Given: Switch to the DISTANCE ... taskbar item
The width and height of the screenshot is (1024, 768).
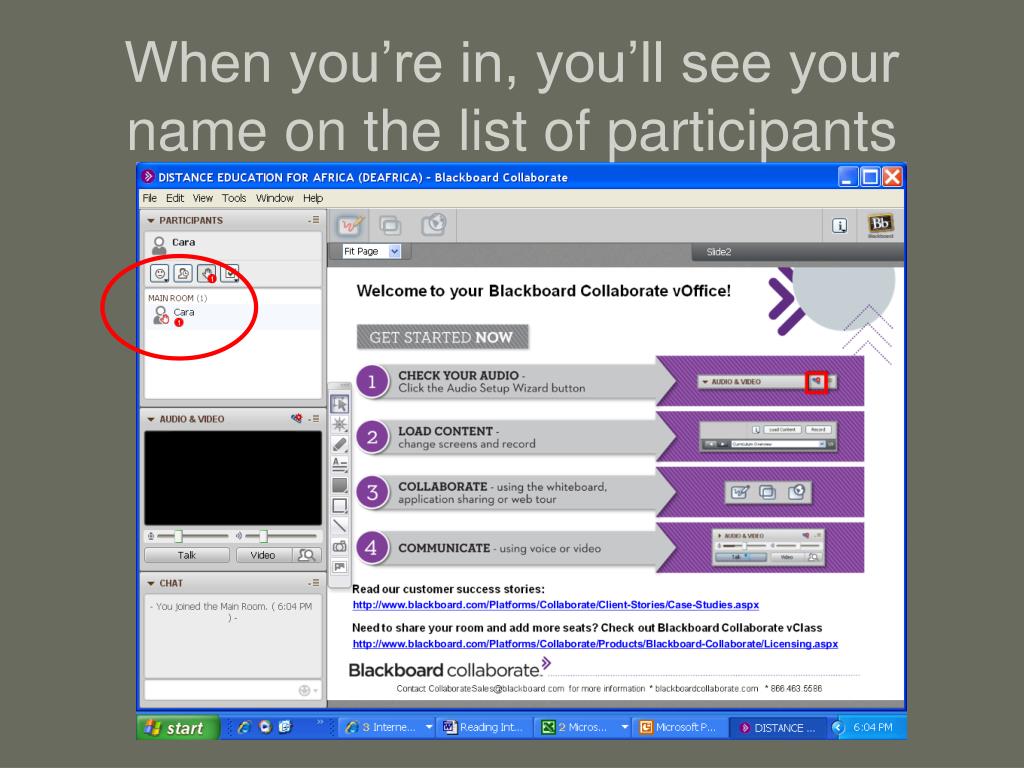Looking at the screenshot, I should [x=778, y=728].
